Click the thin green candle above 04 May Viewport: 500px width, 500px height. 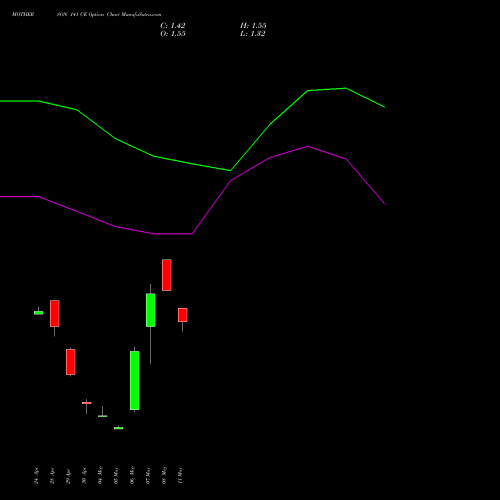click(x=103, y=416)
